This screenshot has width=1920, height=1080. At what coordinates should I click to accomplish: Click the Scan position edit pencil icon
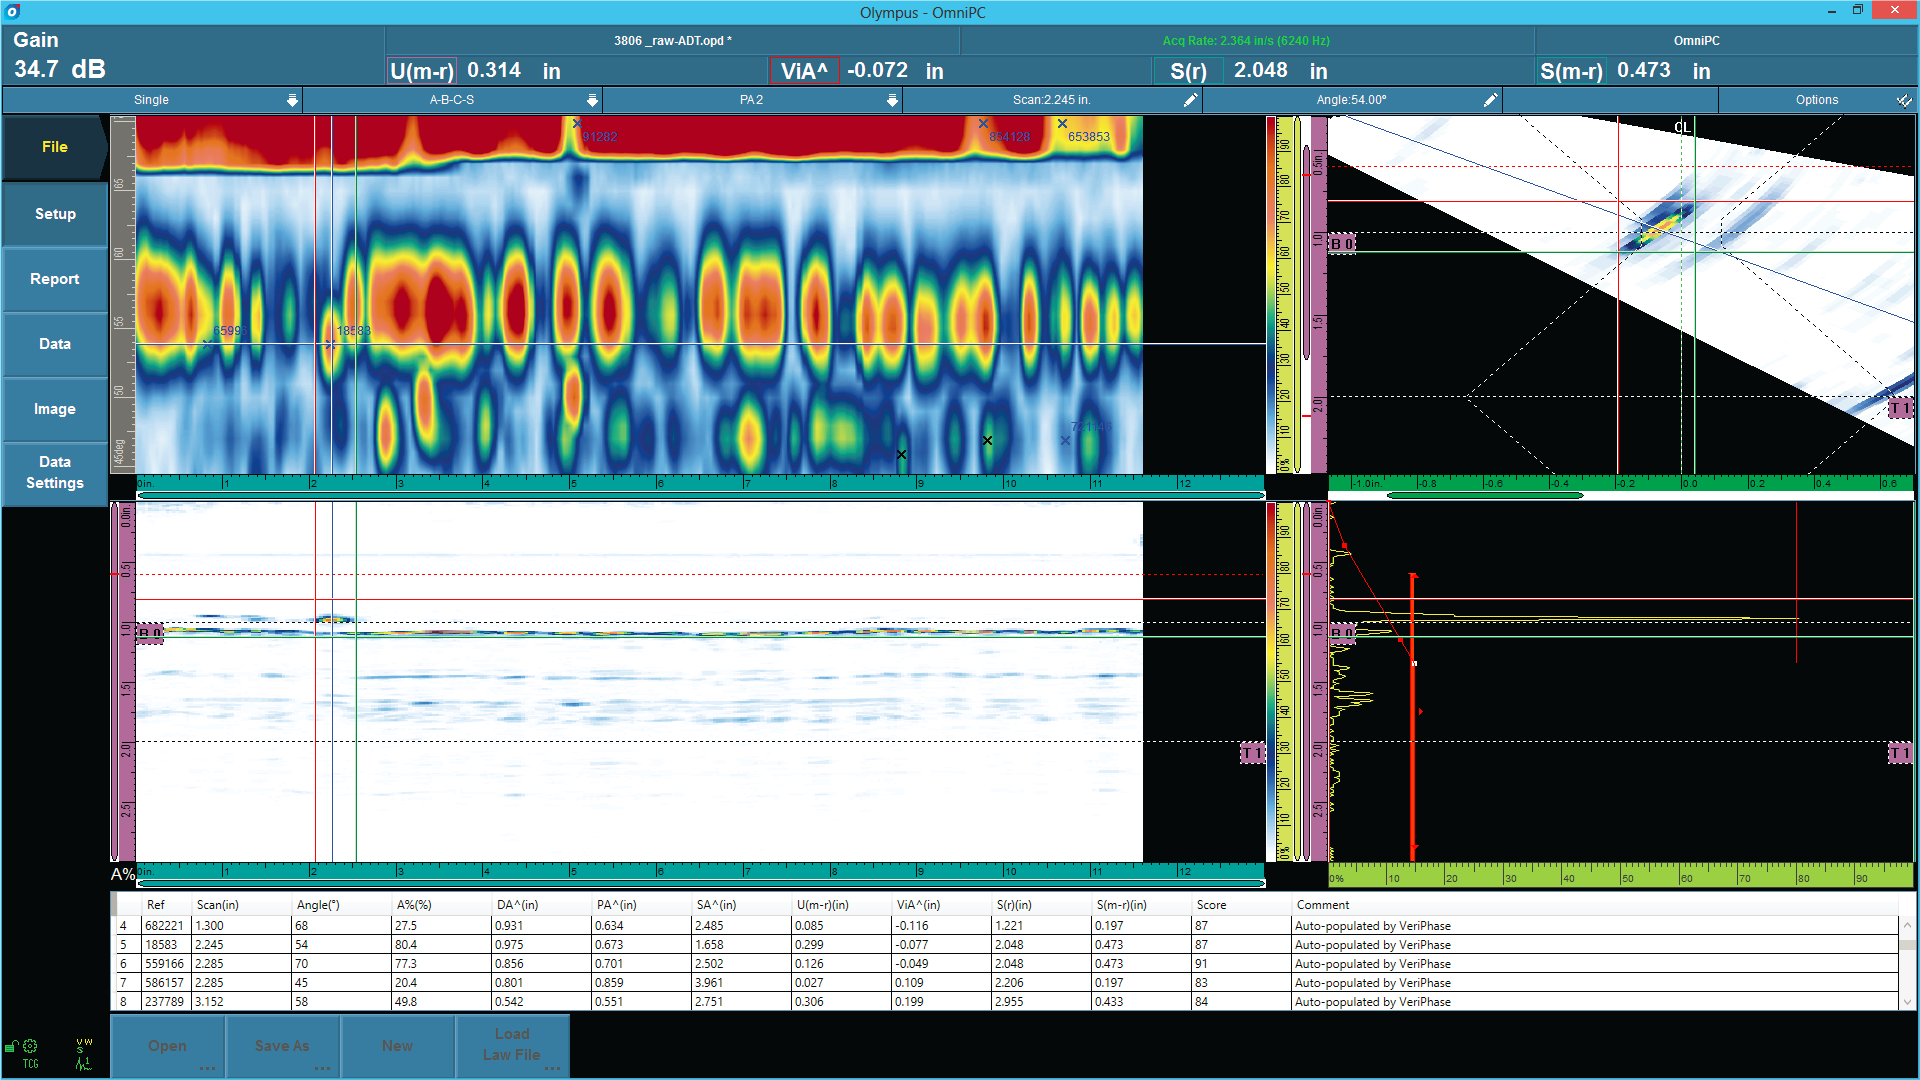click(1190, 100)
